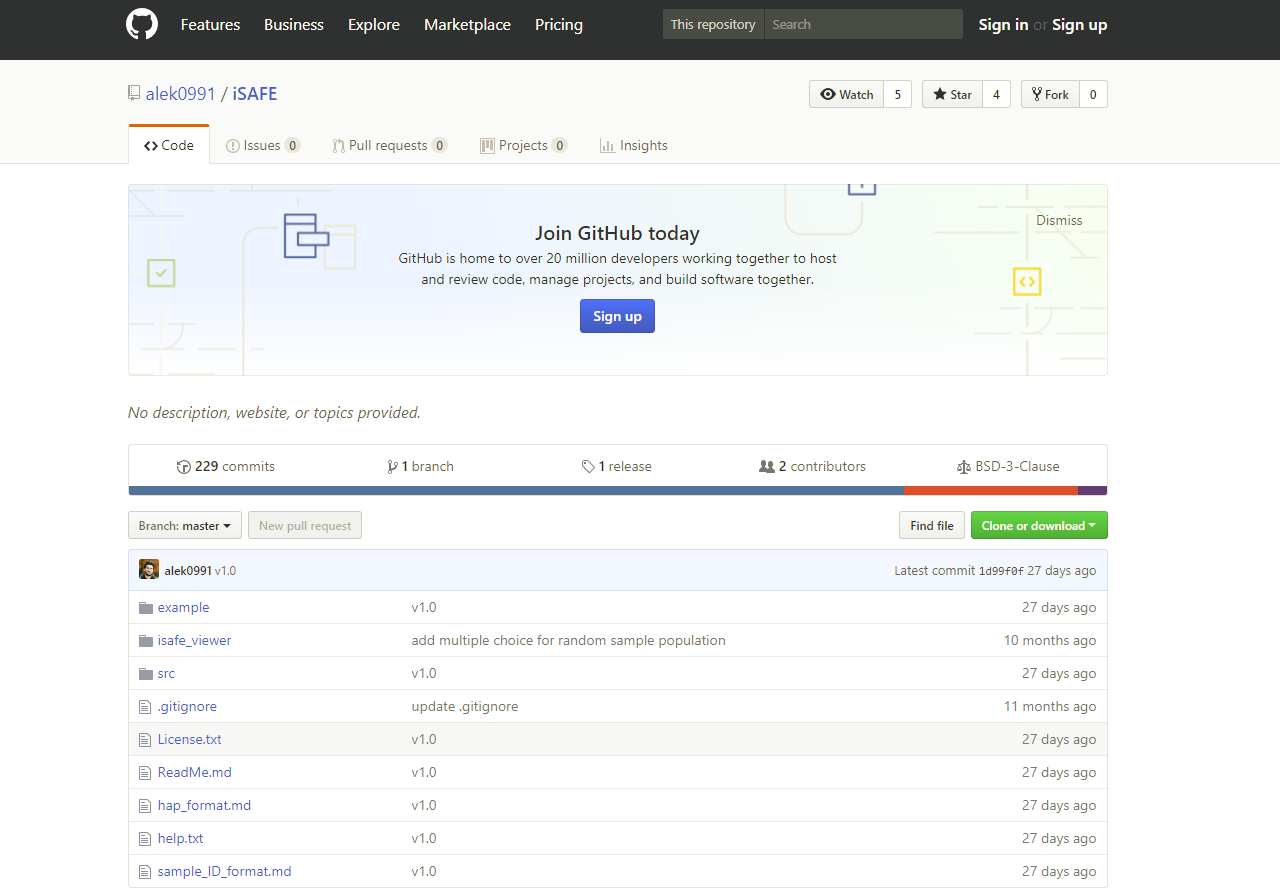Viewport: 1280px width, 888px height.
Task: Click the Watch count 5
Action: 897,94
